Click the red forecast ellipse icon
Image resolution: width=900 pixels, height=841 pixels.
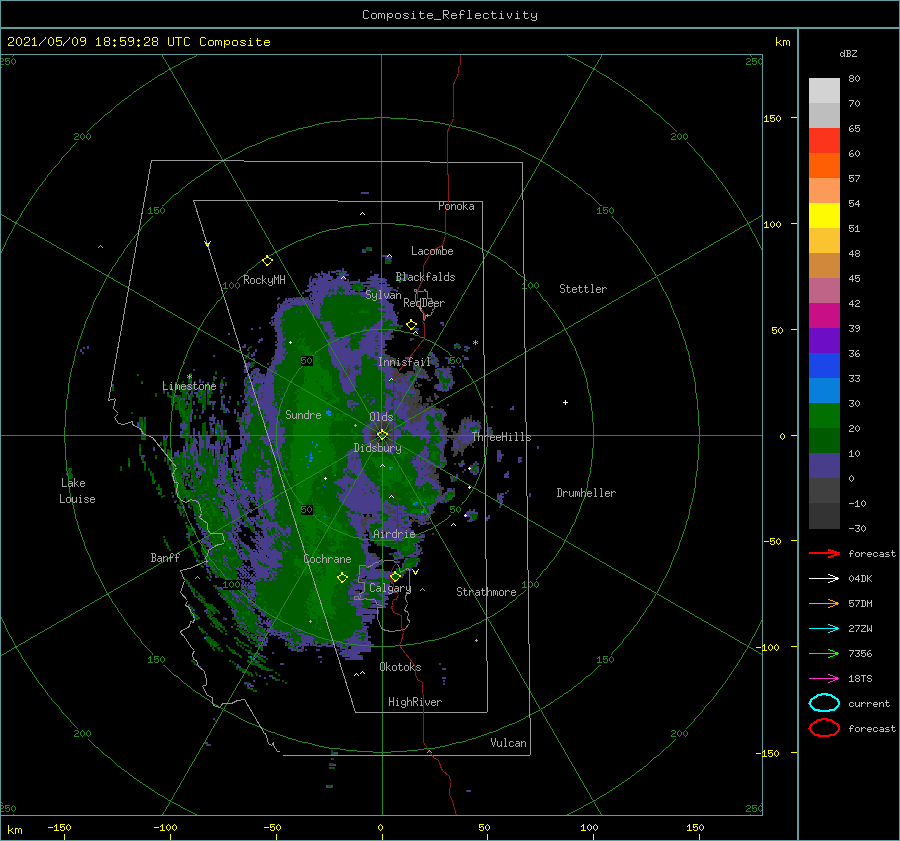[824, 728]
